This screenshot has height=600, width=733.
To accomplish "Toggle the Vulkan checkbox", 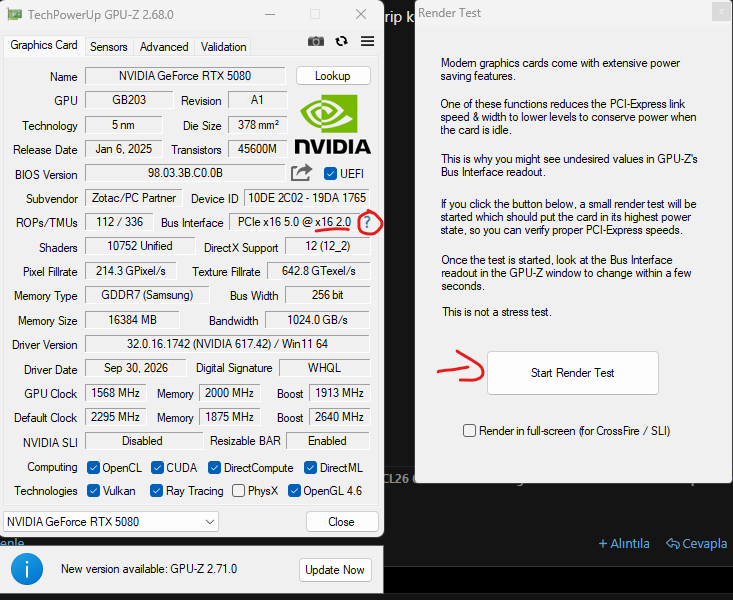I will coord(93,491).
